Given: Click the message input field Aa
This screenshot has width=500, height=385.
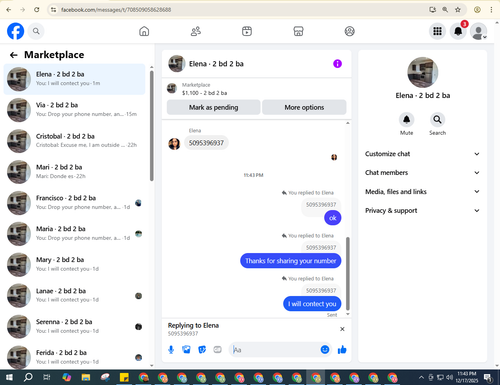Looking at the screenshot, I should [275, 350].
